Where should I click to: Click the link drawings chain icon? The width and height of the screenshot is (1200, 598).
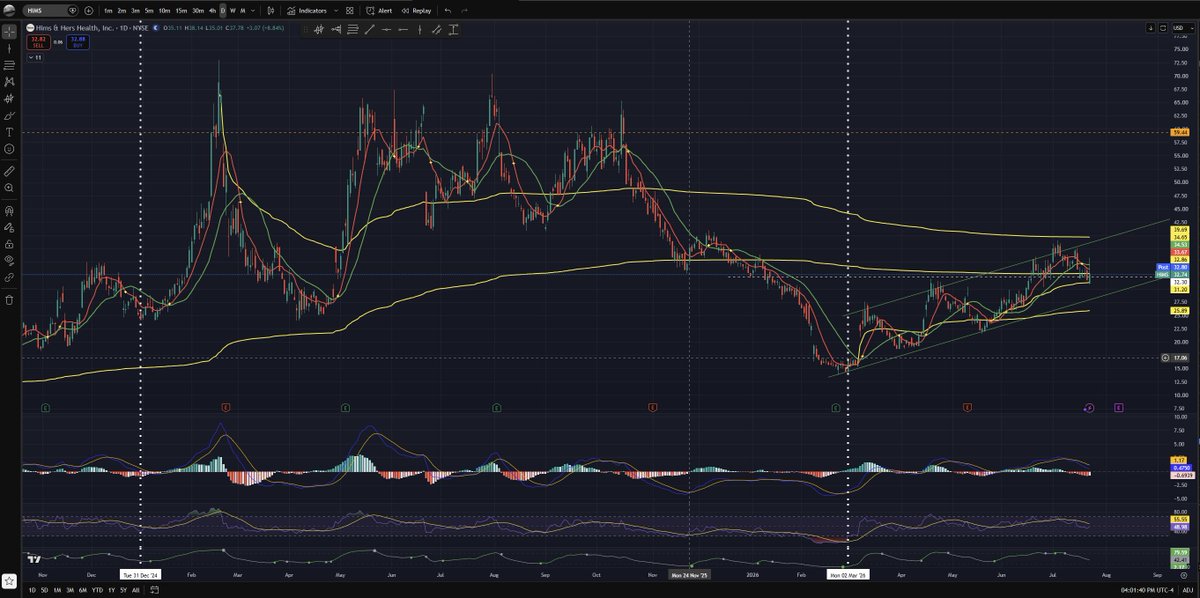(8, 276)
